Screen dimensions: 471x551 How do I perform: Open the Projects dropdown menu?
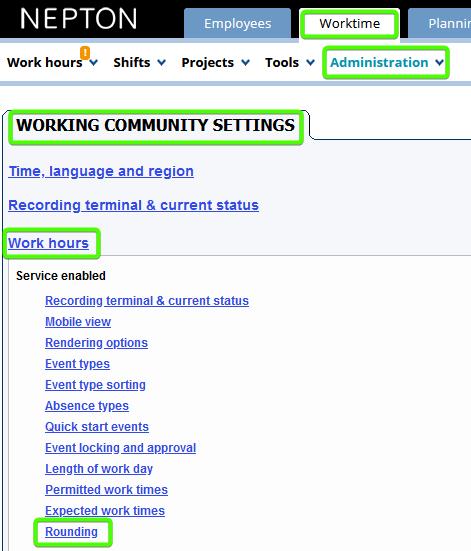(x=215, y=63)
